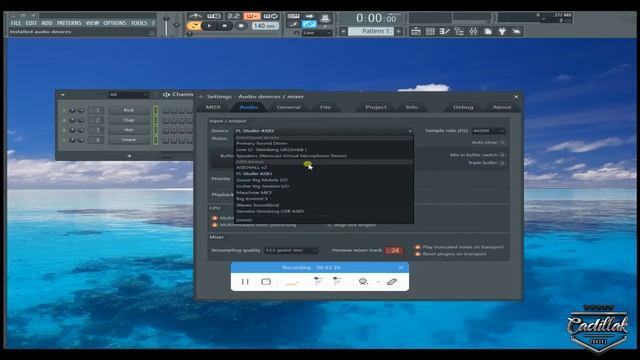Toggle the Auto close option
640x360 pixels.
point(502,142)
